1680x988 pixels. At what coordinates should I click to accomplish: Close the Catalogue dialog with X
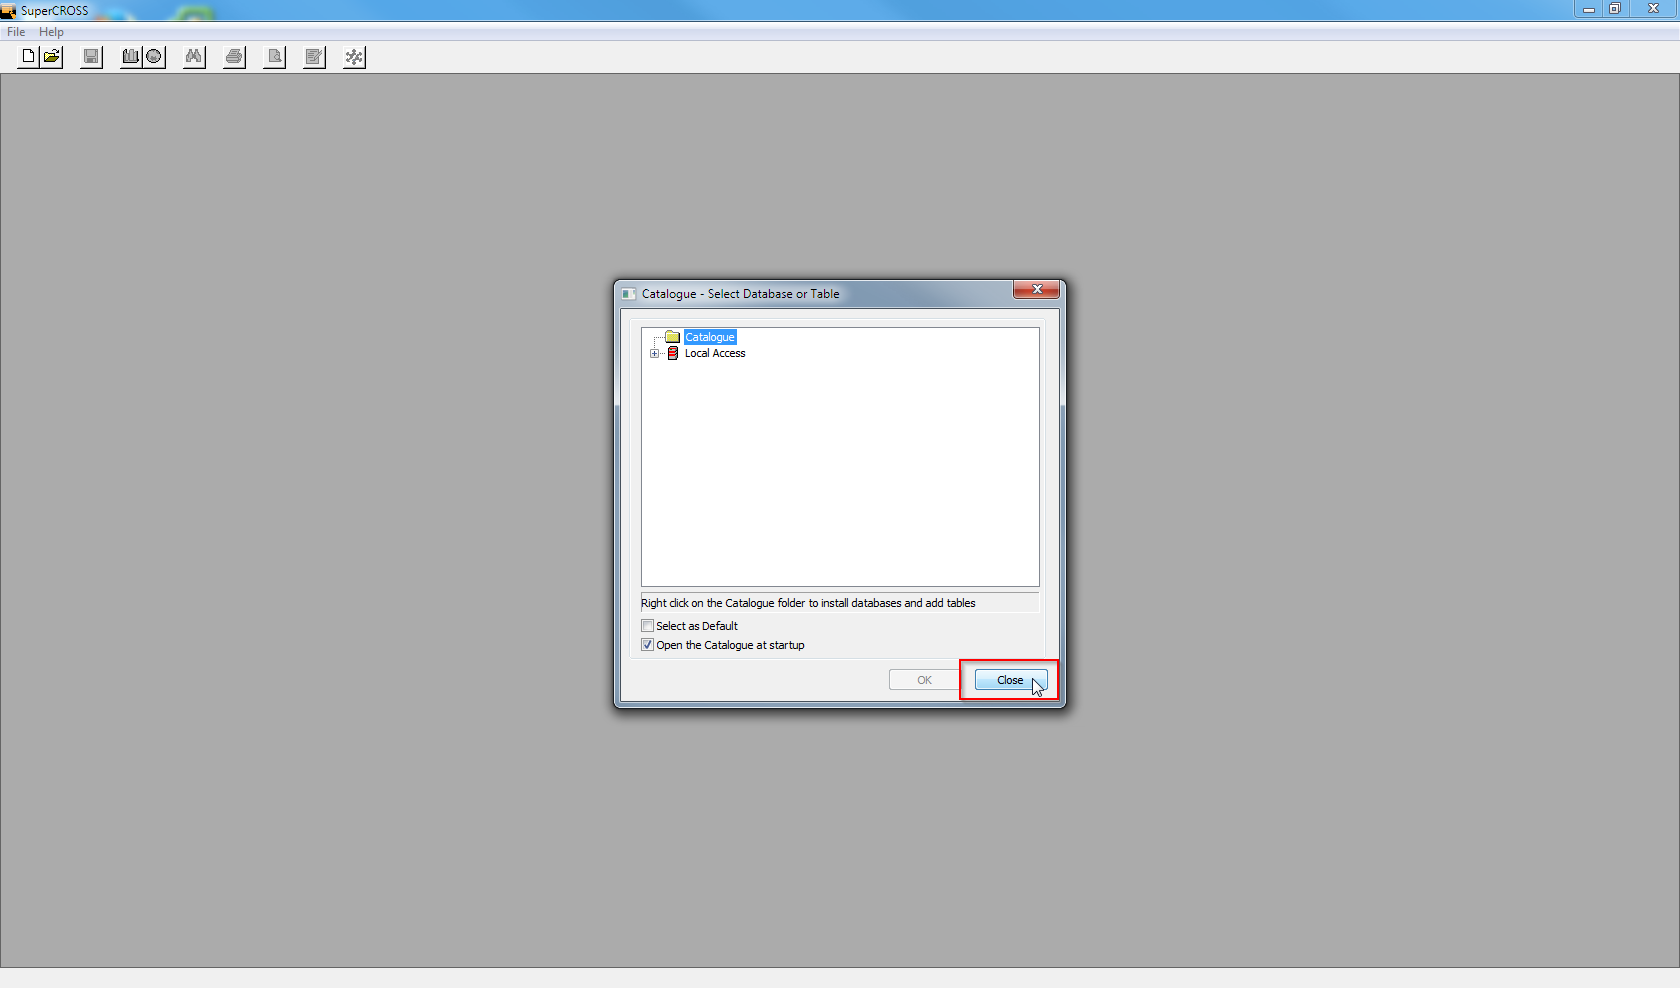(1036, 290)
